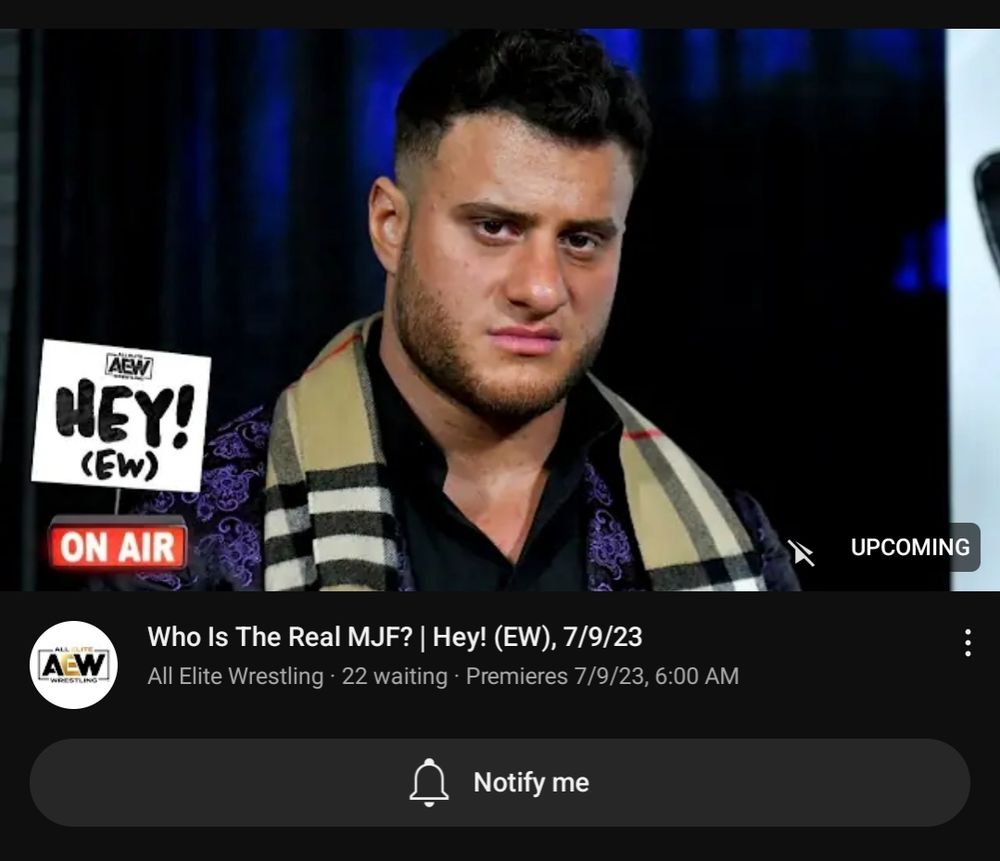1000x861 pixels.
Task: Click the All Elite Wrestling channel name
Action: pos(235,676)
